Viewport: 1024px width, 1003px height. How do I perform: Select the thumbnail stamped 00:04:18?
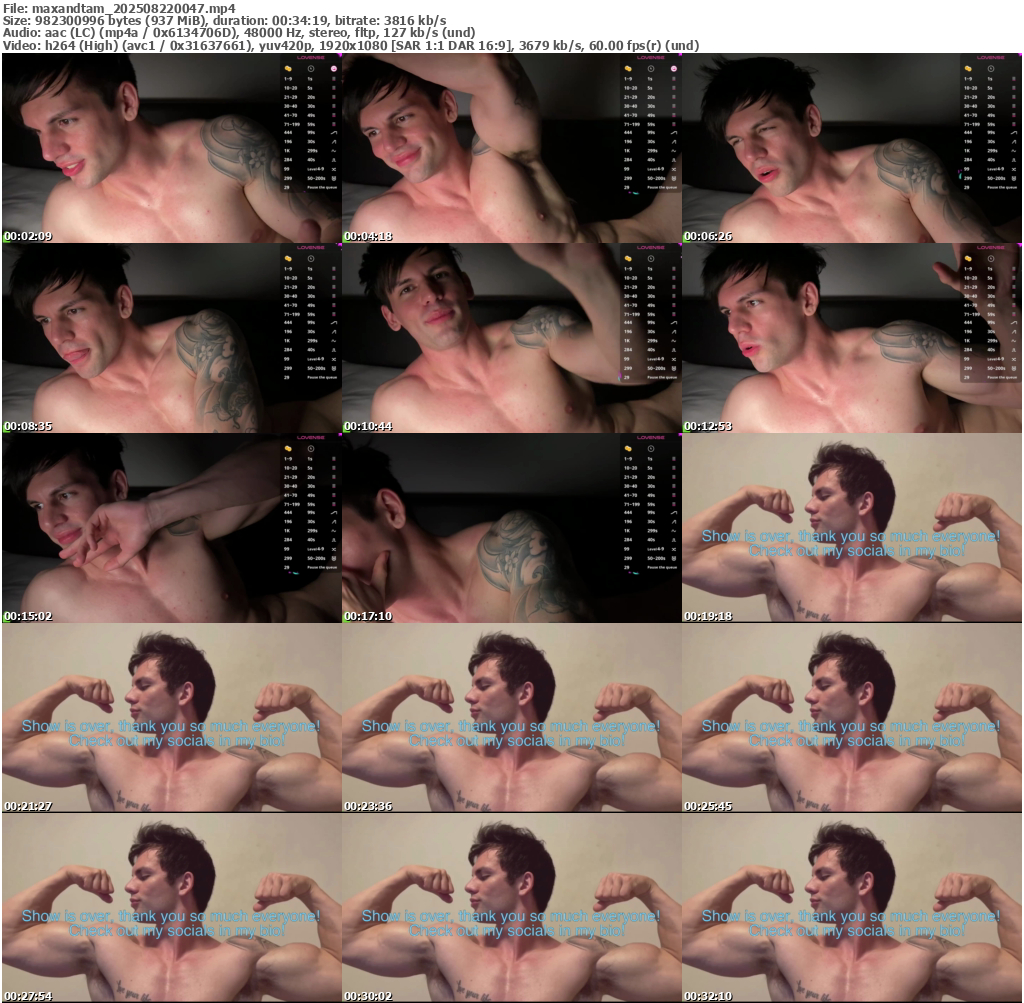[511, 148]
